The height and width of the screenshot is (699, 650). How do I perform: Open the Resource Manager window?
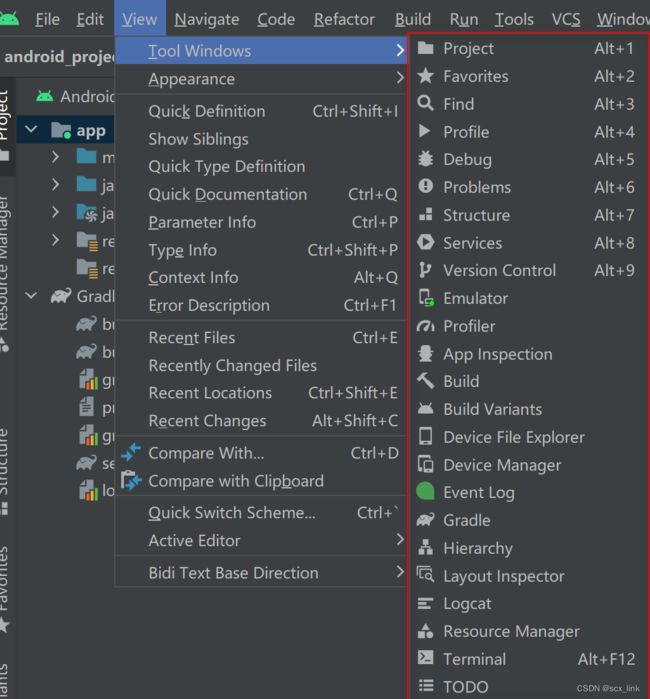click(x=528, y=631)
